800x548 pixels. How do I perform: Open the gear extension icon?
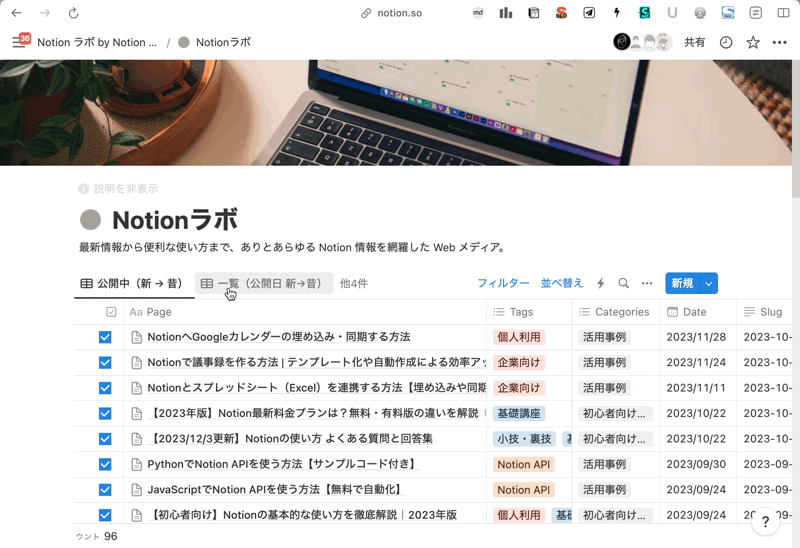click(x=700, y=13)
